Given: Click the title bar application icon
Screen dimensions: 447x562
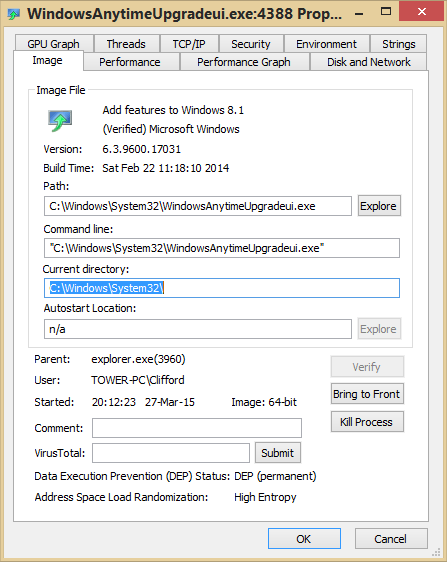Looking at the screenshot, I should point(14,14).
